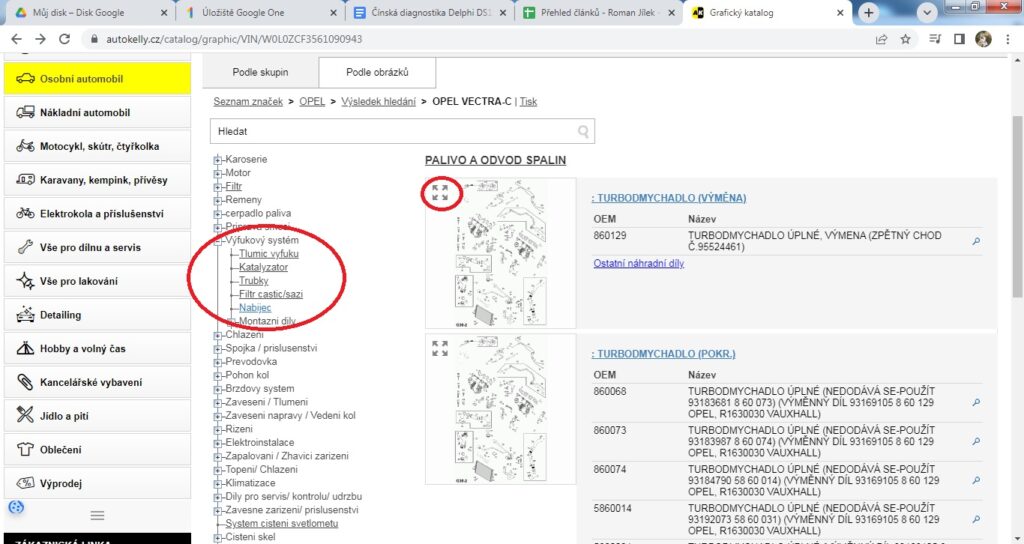Screen dimensions: 1024x544
Task: Click the Tisk print link
Action: [528, 101]
